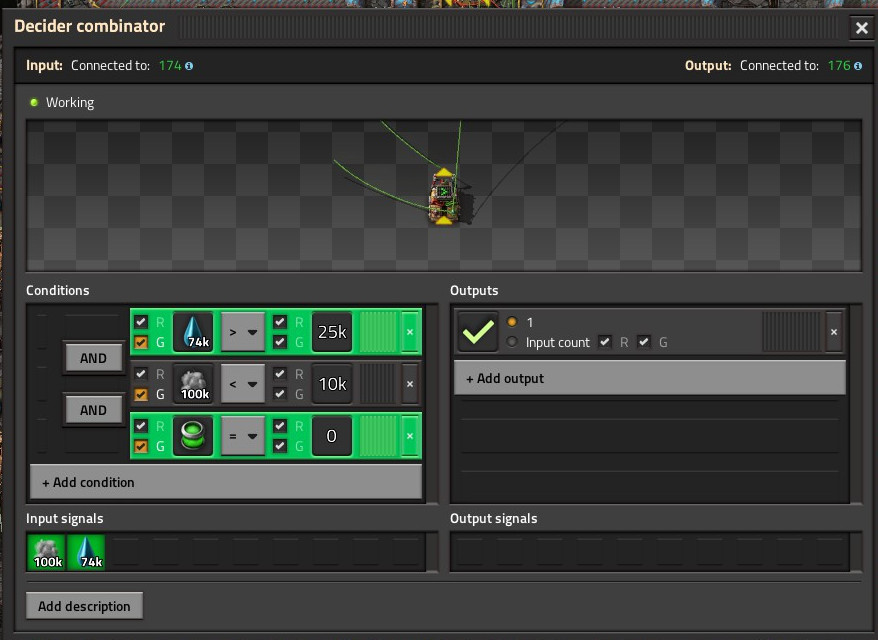Select the 74k crystal signal under Input signals
This screenshot has width=878, height=640.
point(86,553)
